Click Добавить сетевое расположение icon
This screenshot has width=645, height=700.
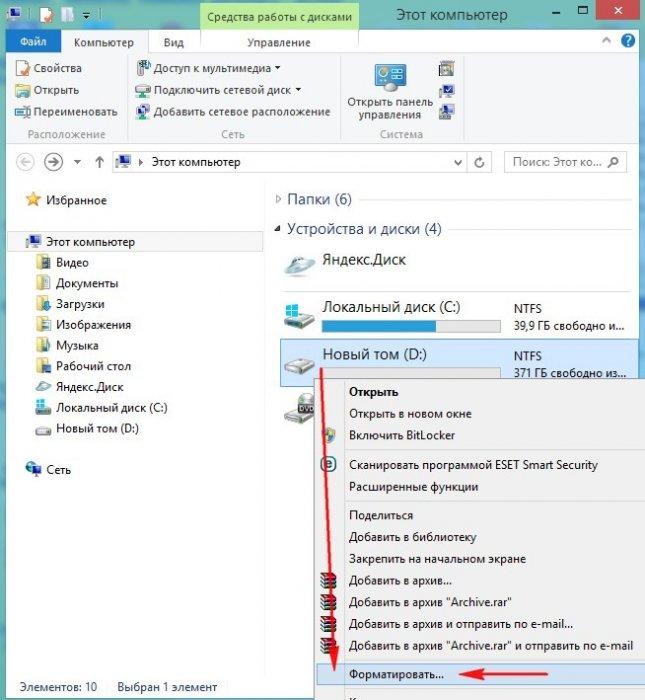(x=142, y=112)
